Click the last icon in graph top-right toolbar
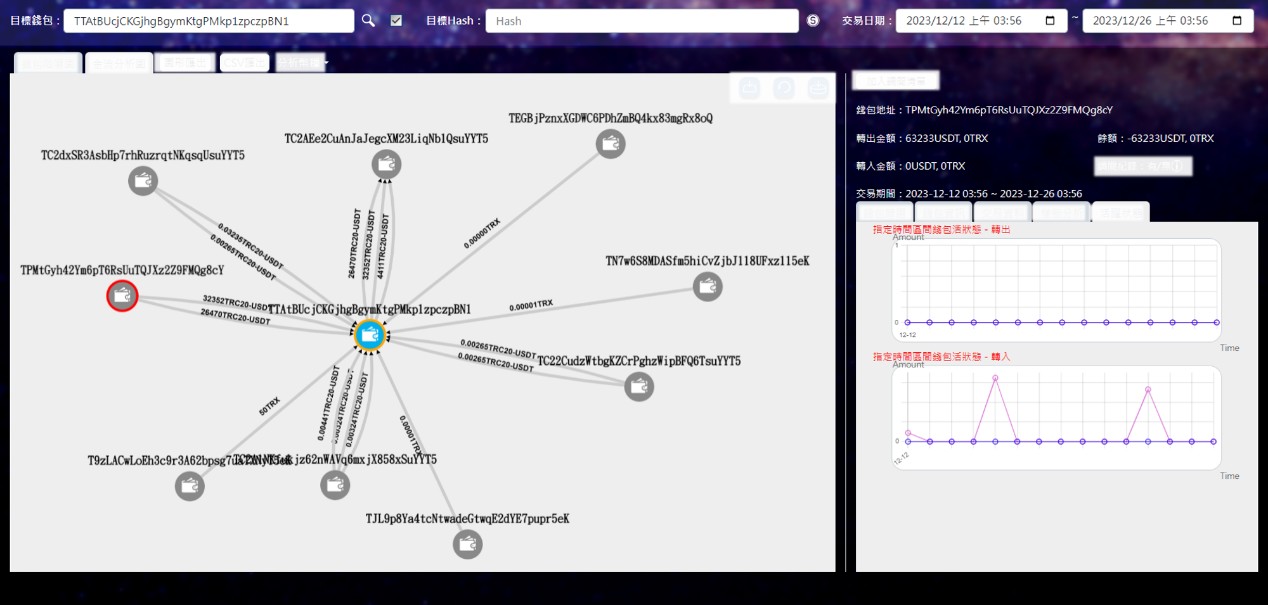The width and height of the screenshot is (1268, 605). pyautogui.click(x=818, y=89)
